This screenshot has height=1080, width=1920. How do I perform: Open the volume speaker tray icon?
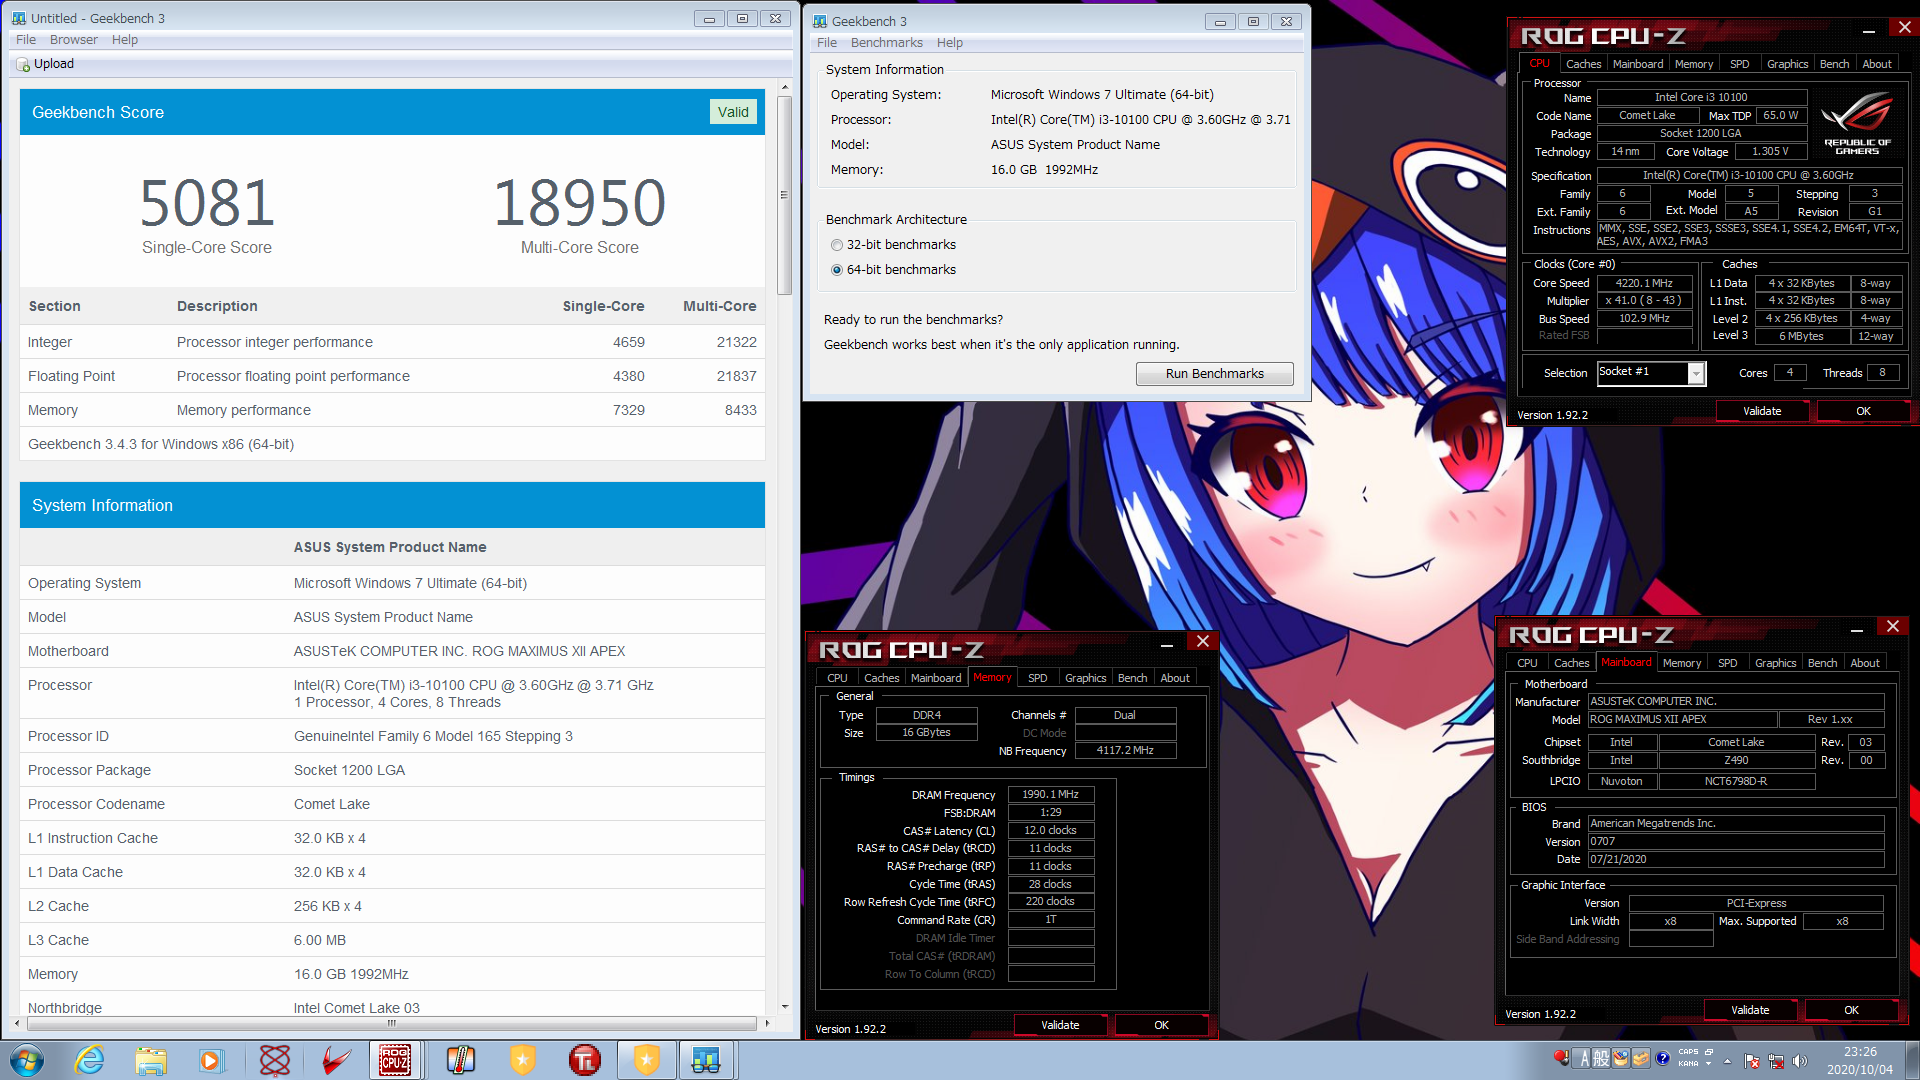click(x=1800, y=1061)
